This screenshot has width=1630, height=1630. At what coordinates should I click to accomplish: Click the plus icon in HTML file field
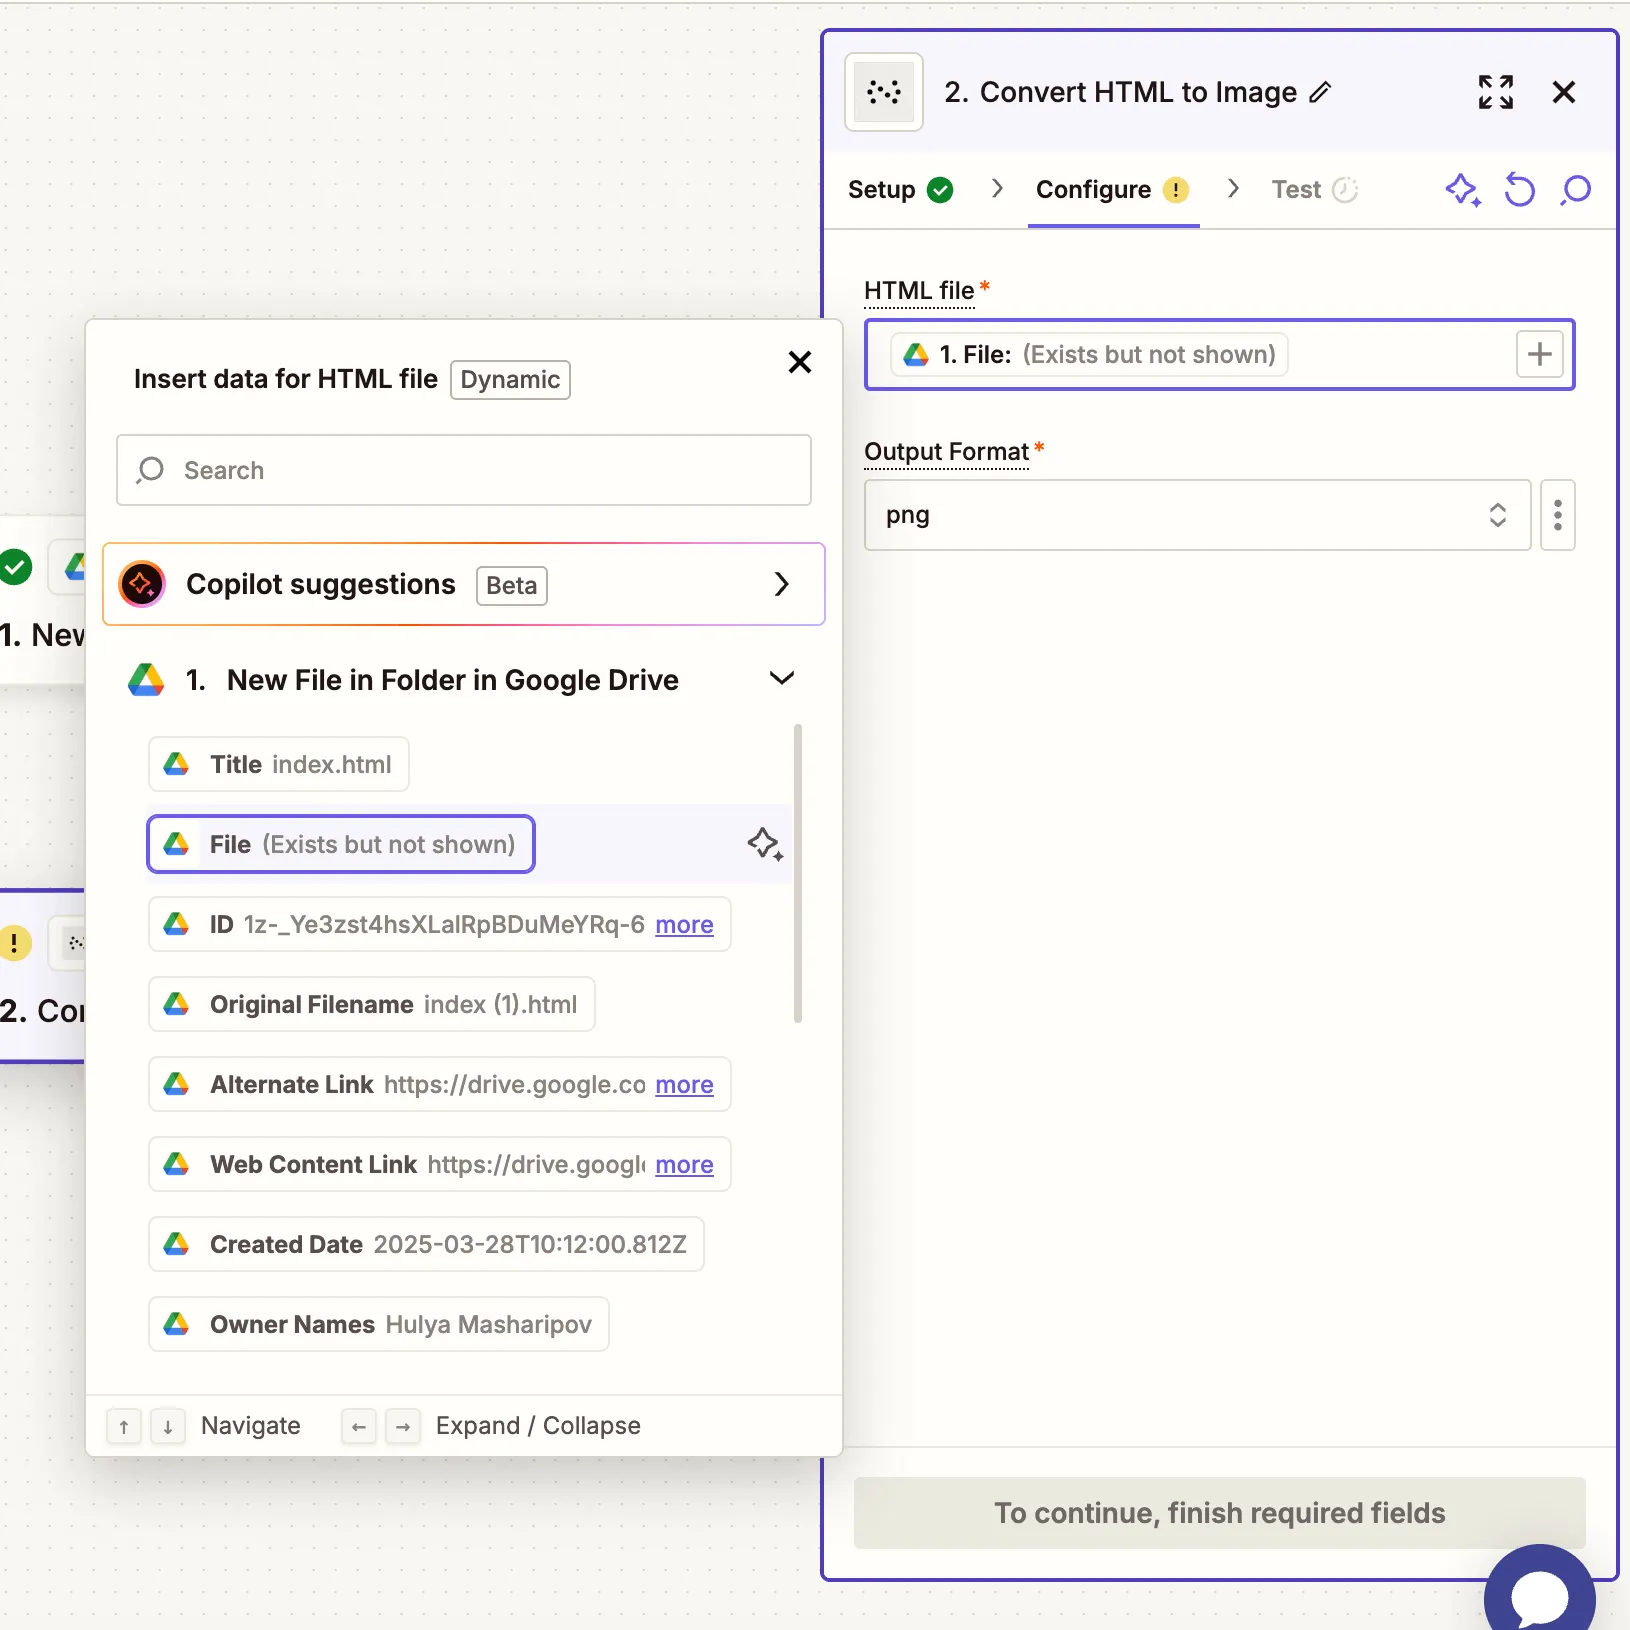1539,355
